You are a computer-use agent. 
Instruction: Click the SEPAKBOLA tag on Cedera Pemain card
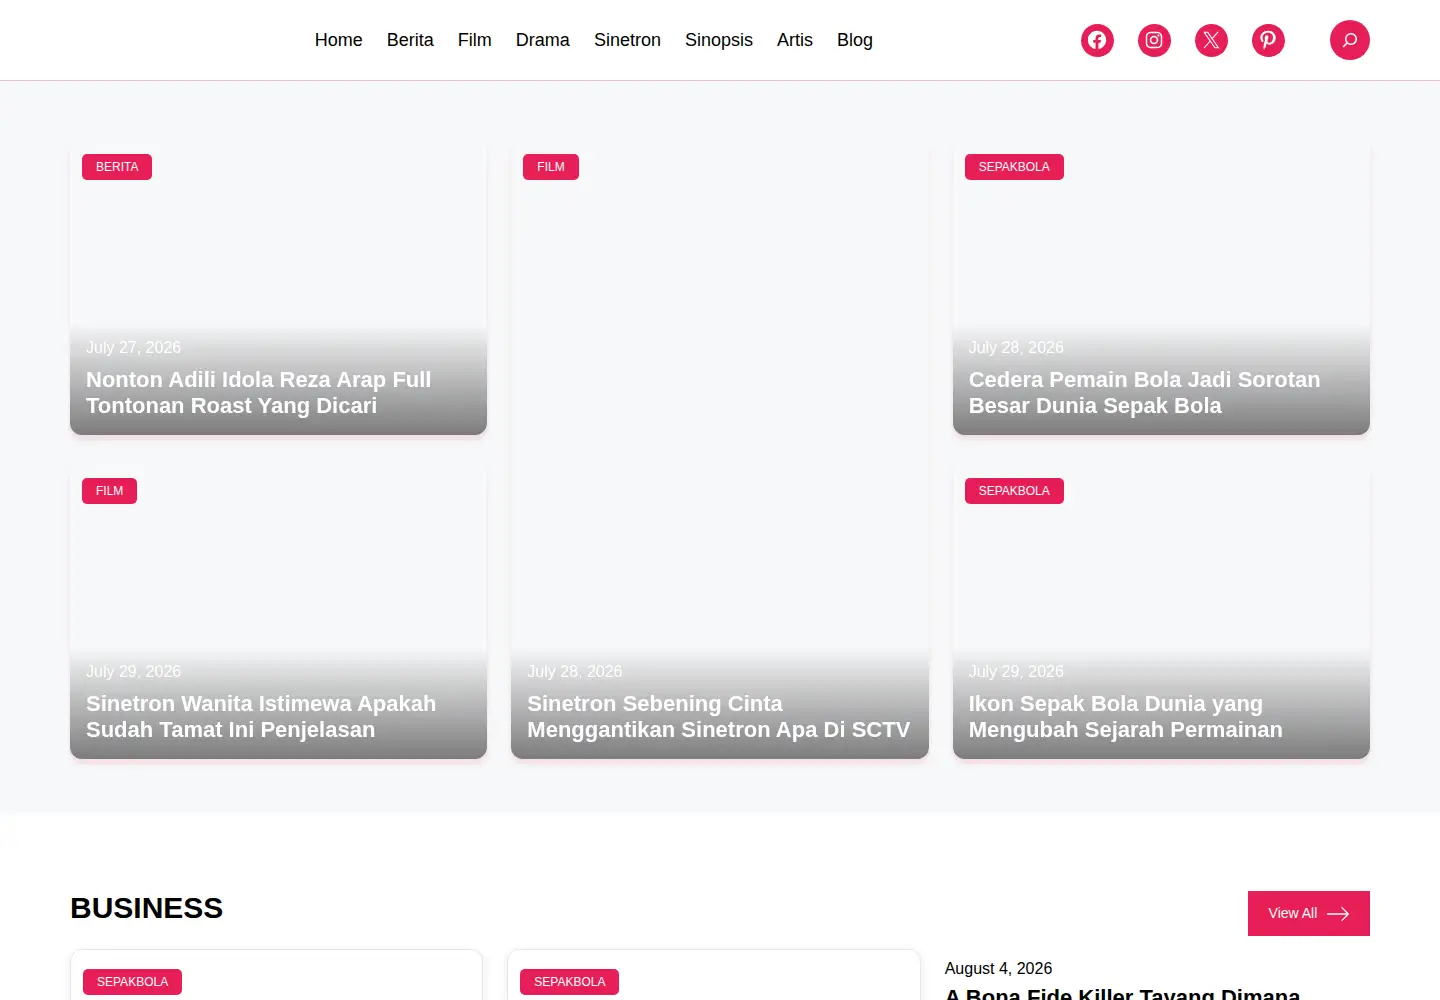click(x=1014, y=167)
